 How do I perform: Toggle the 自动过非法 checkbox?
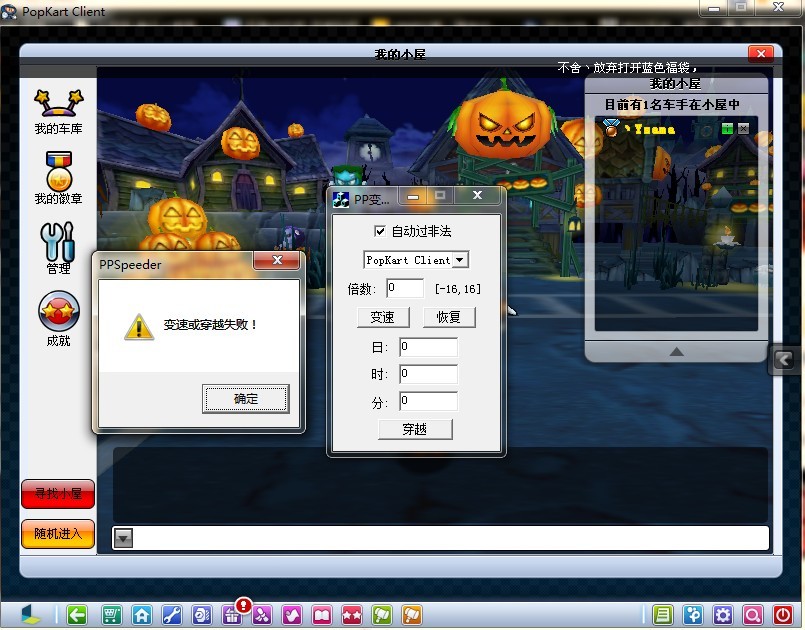380,231
